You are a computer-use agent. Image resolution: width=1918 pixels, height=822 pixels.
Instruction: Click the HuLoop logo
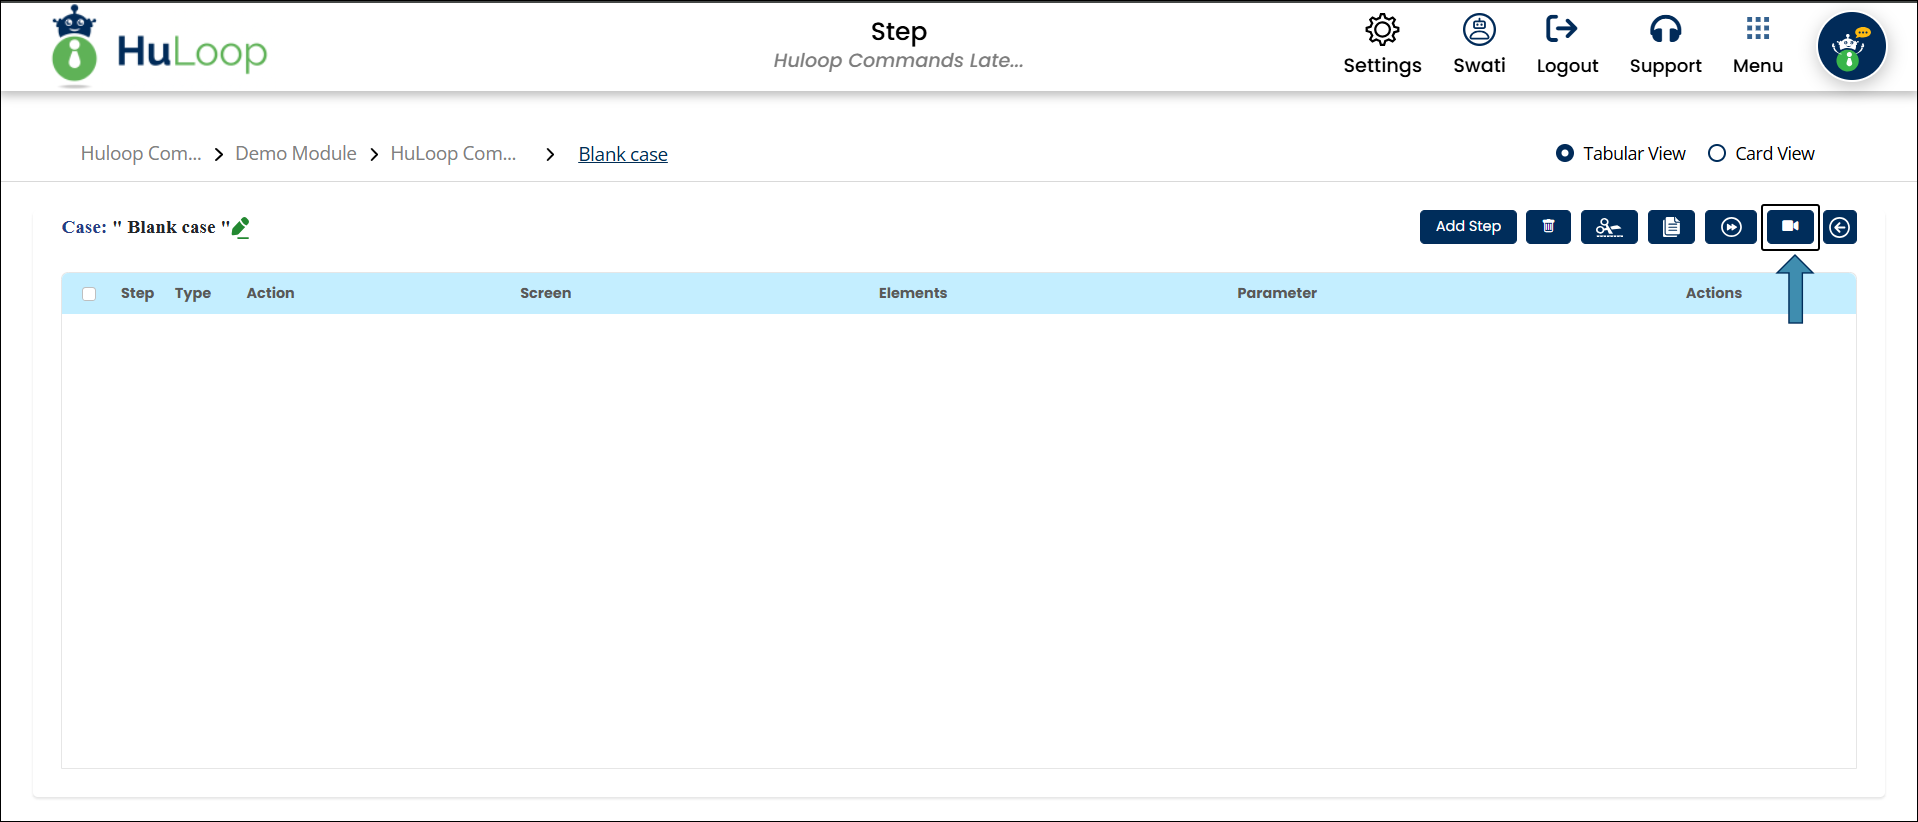[x=160, y=48]
